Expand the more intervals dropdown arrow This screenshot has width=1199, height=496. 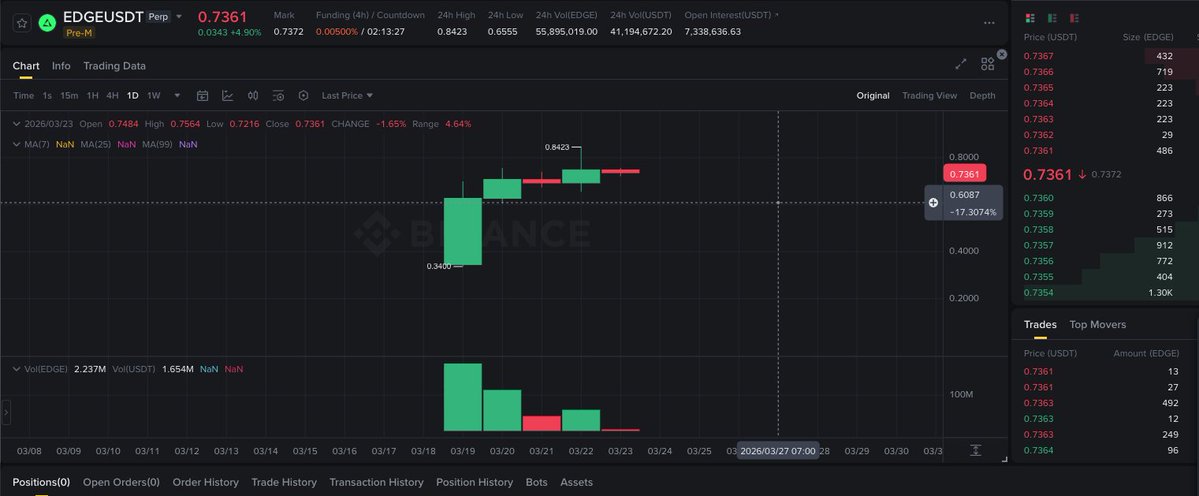[177, 96]
